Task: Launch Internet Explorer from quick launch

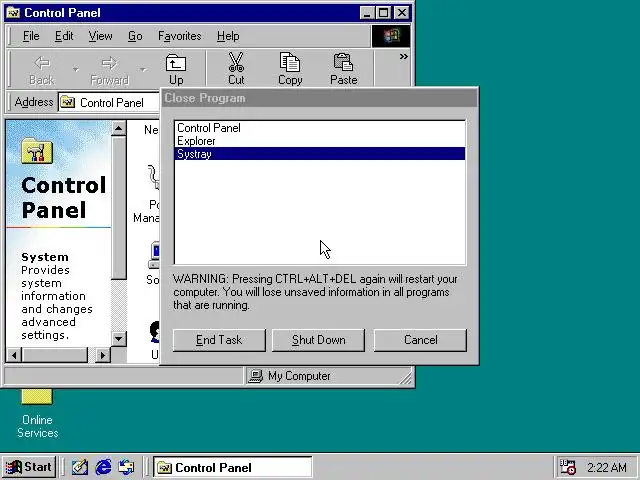Action: [103, 467]
